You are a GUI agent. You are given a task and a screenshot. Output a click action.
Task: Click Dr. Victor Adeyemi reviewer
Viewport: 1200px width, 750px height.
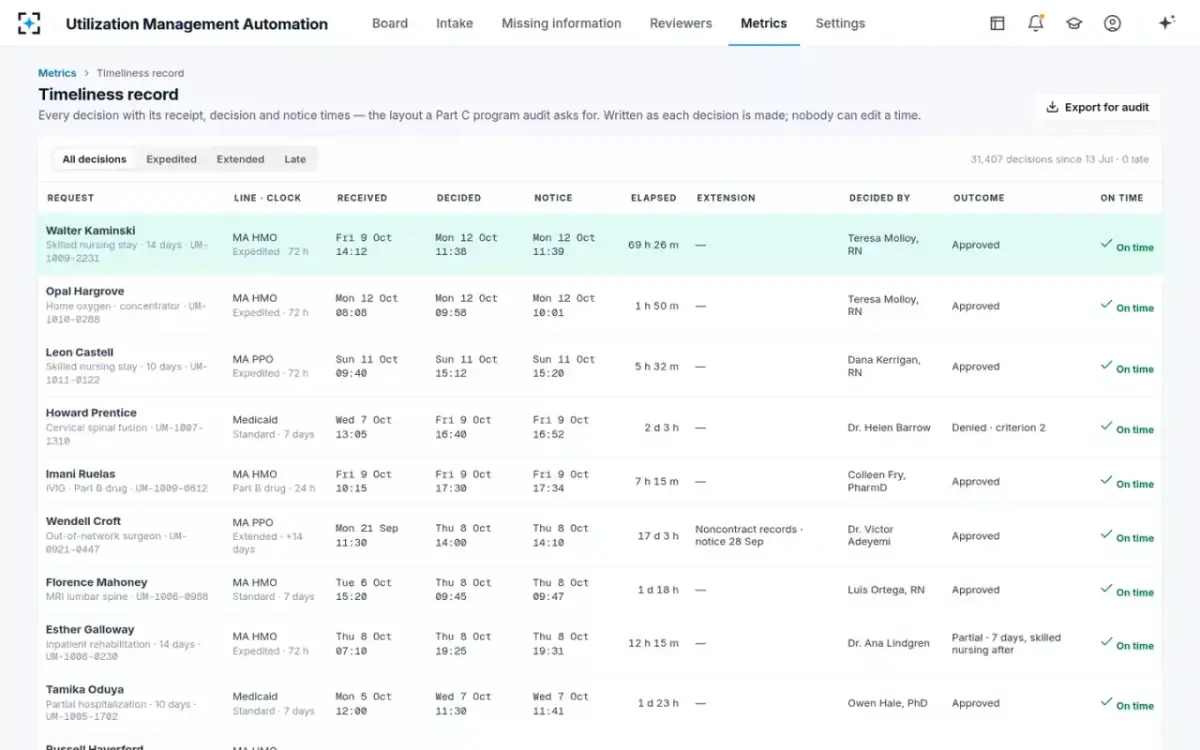872,536
